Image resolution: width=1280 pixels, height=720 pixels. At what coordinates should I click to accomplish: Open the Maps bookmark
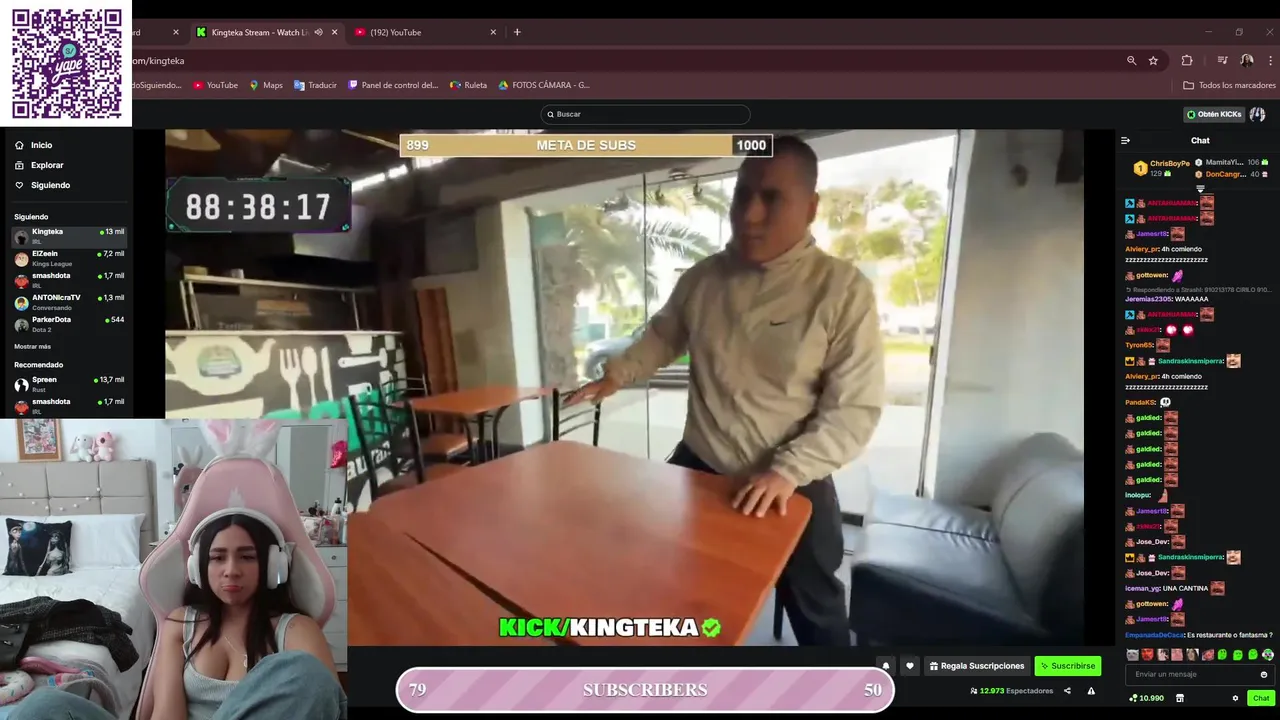[x=266, y=85]
